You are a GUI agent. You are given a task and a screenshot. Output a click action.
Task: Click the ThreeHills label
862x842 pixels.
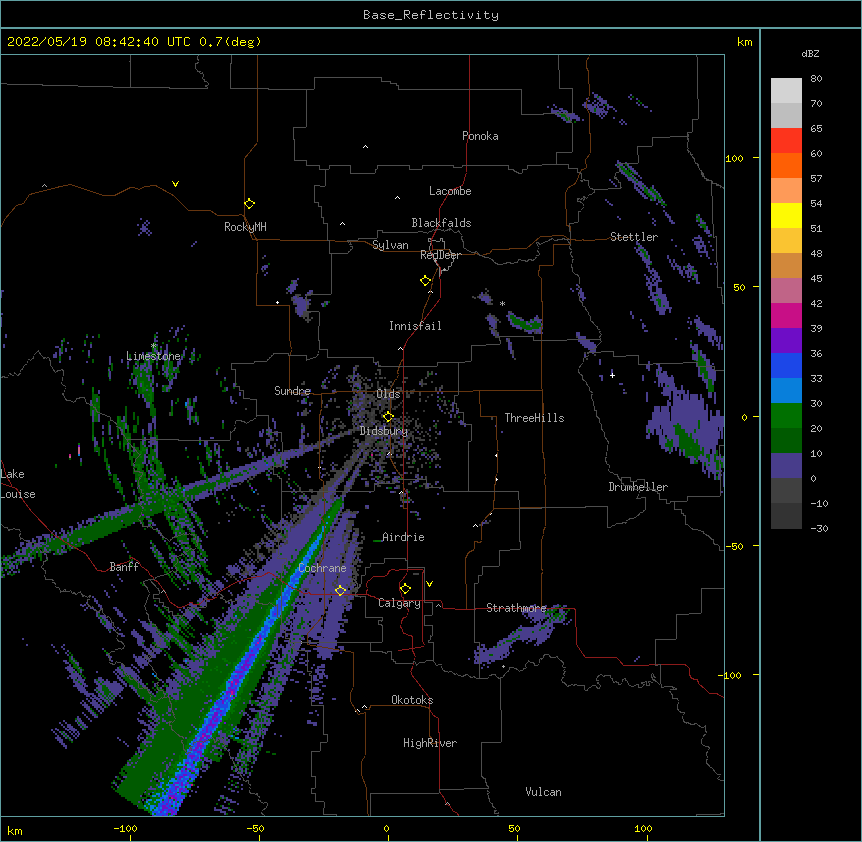(534, 418)
